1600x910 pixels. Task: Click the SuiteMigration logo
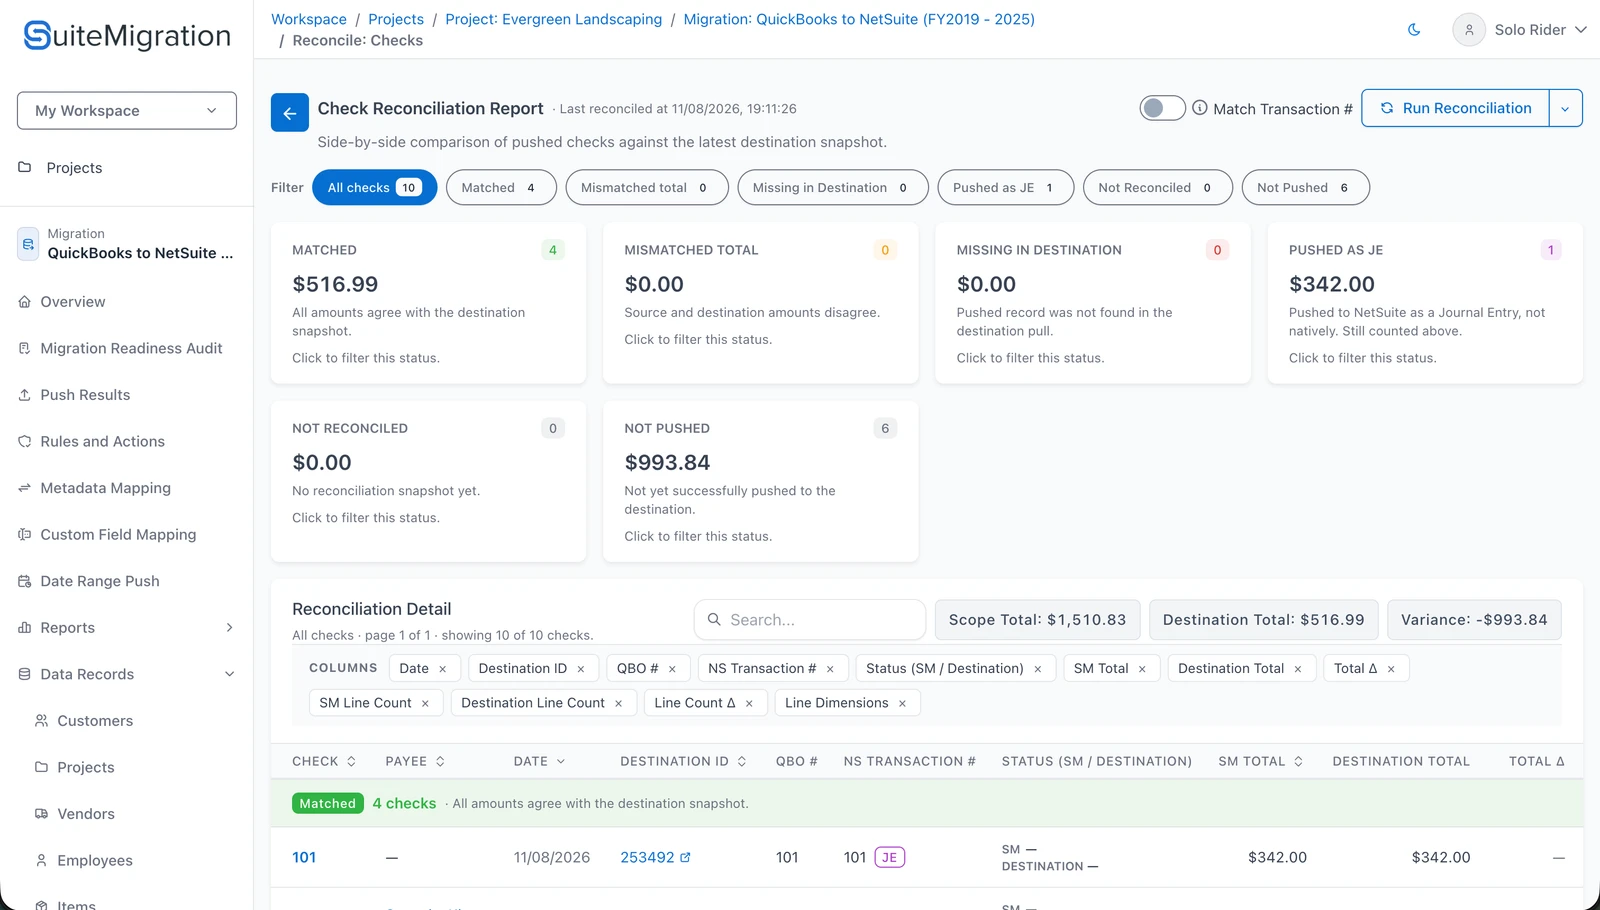click(127, 36)
